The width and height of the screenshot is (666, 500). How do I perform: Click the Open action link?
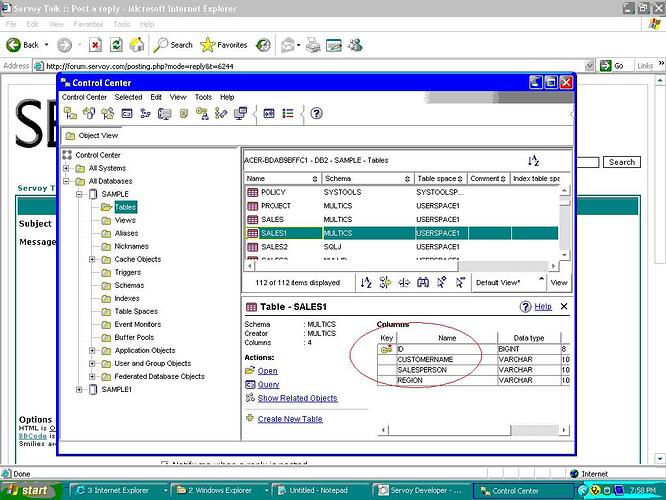[x=267, y=371]
